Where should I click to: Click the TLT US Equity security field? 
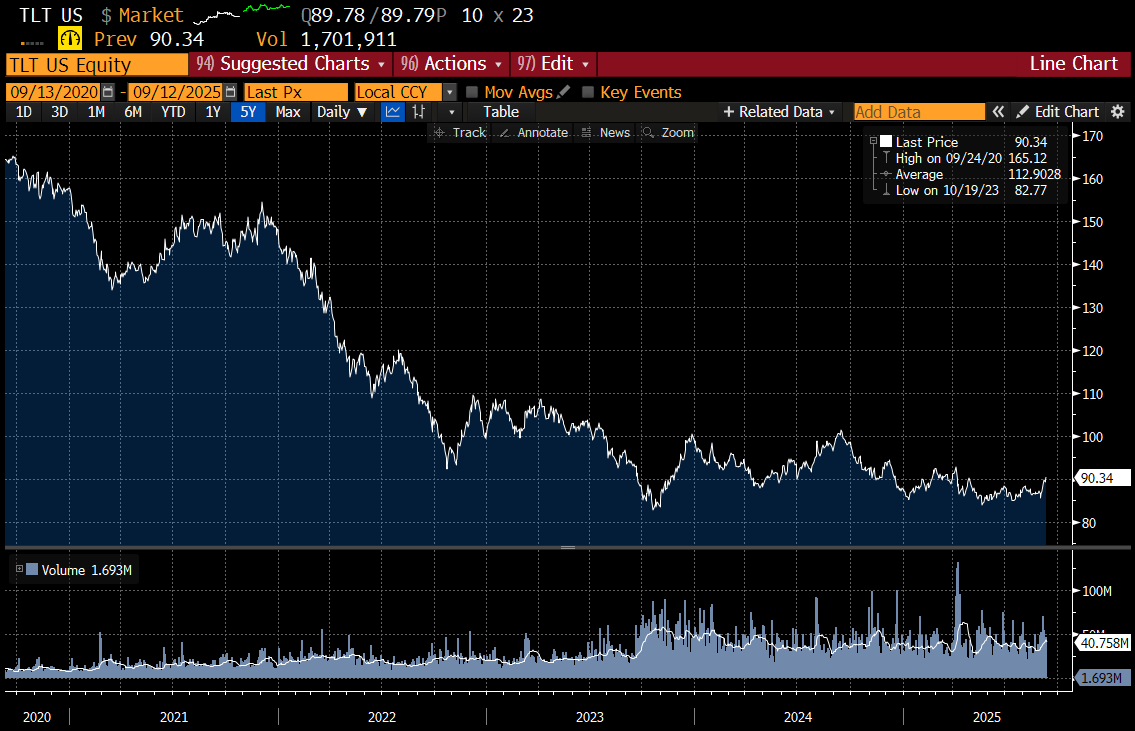(x=97, y=65)
